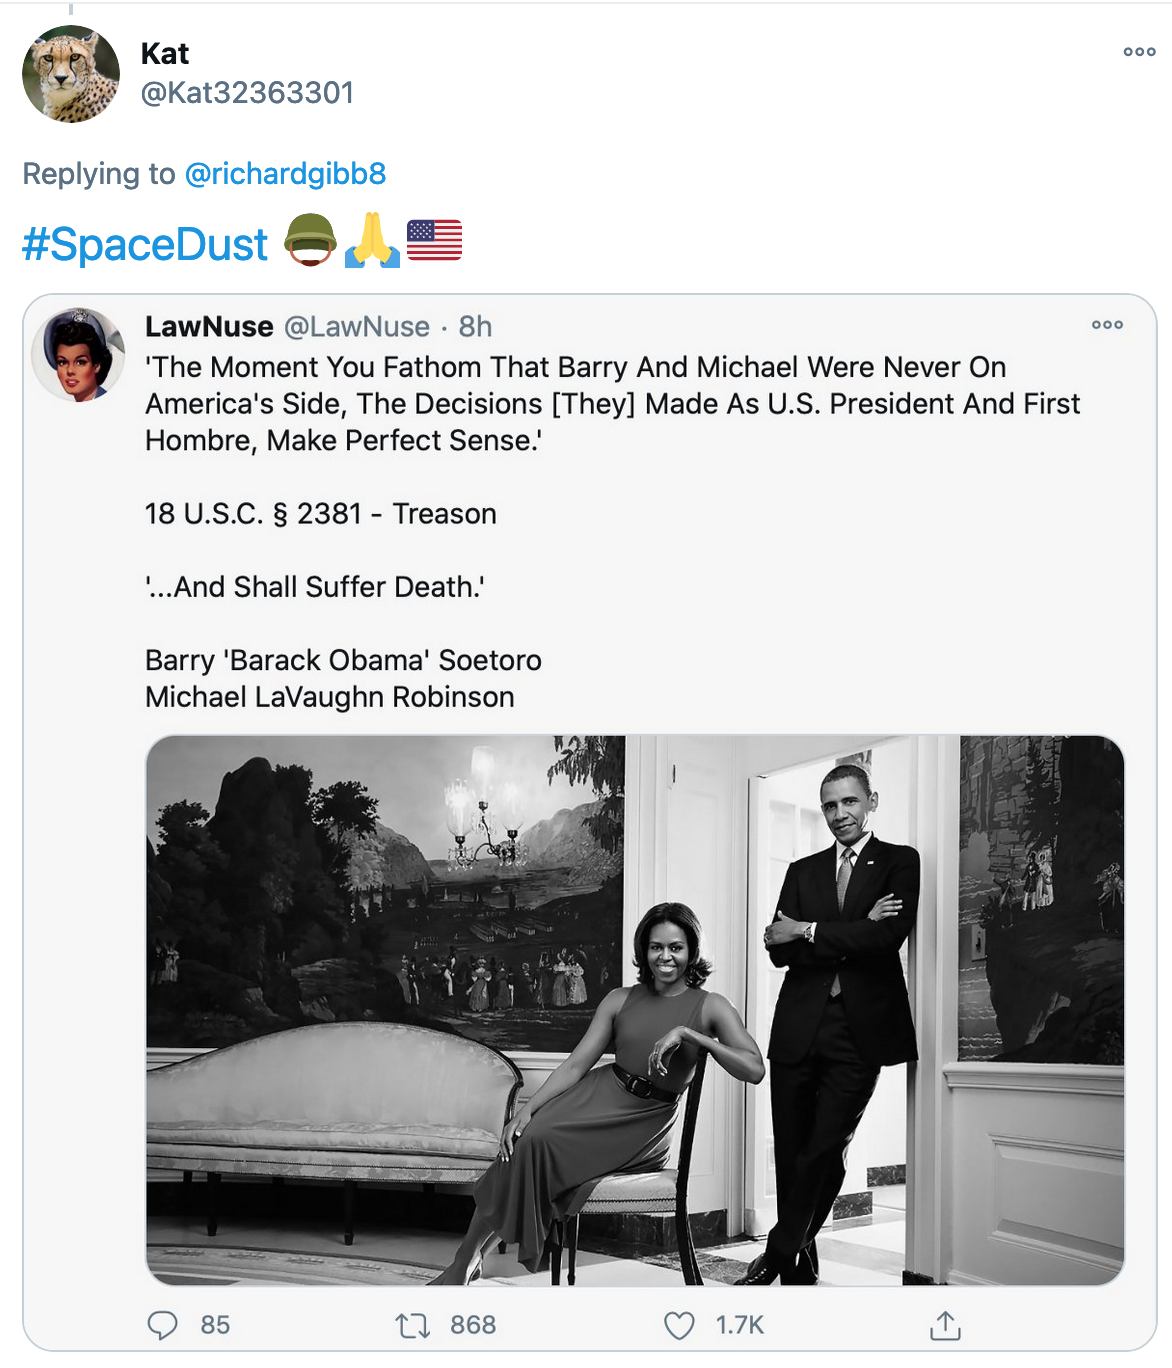Click the @Kat32363301 handle
The image size is (1172, 1368).
click(247, 93)
